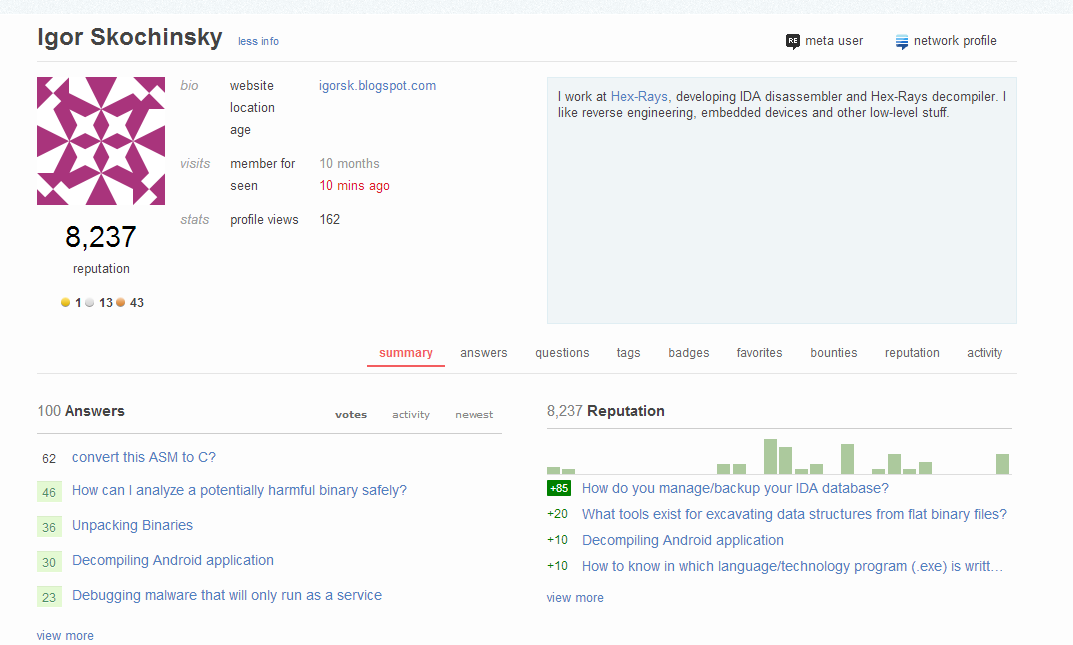Sort answers by newest
The width and height of the screenshot is (1073, 645).
[x=474, y=414]
